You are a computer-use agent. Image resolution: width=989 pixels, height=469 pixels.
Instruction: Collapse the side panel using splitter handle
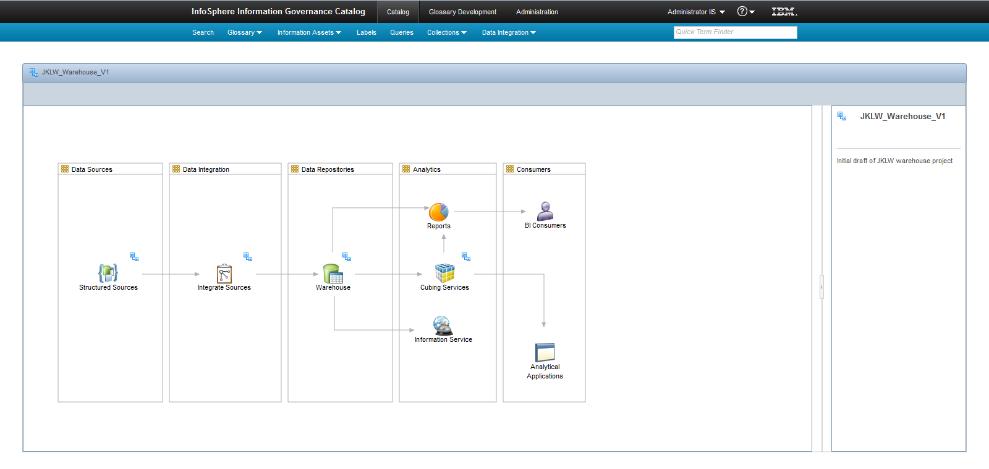[821, 287]
